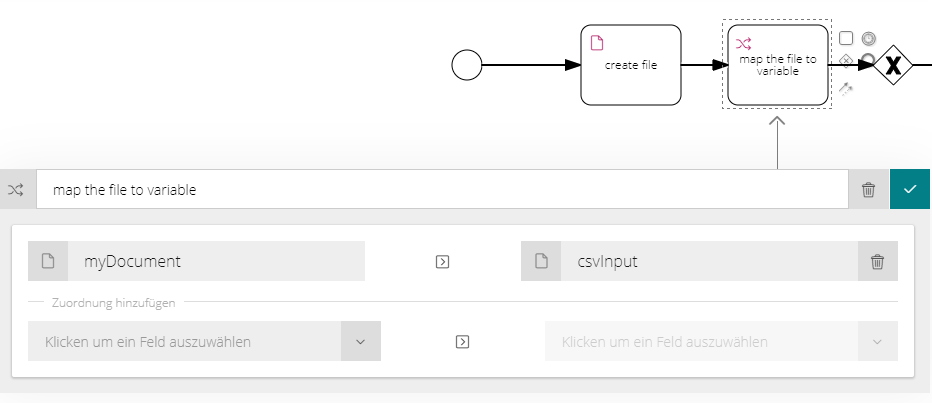Image resolution: width=932 pixels, height=403 pixels.
Task: Click the csvInput target field
Action: (689, 261)
